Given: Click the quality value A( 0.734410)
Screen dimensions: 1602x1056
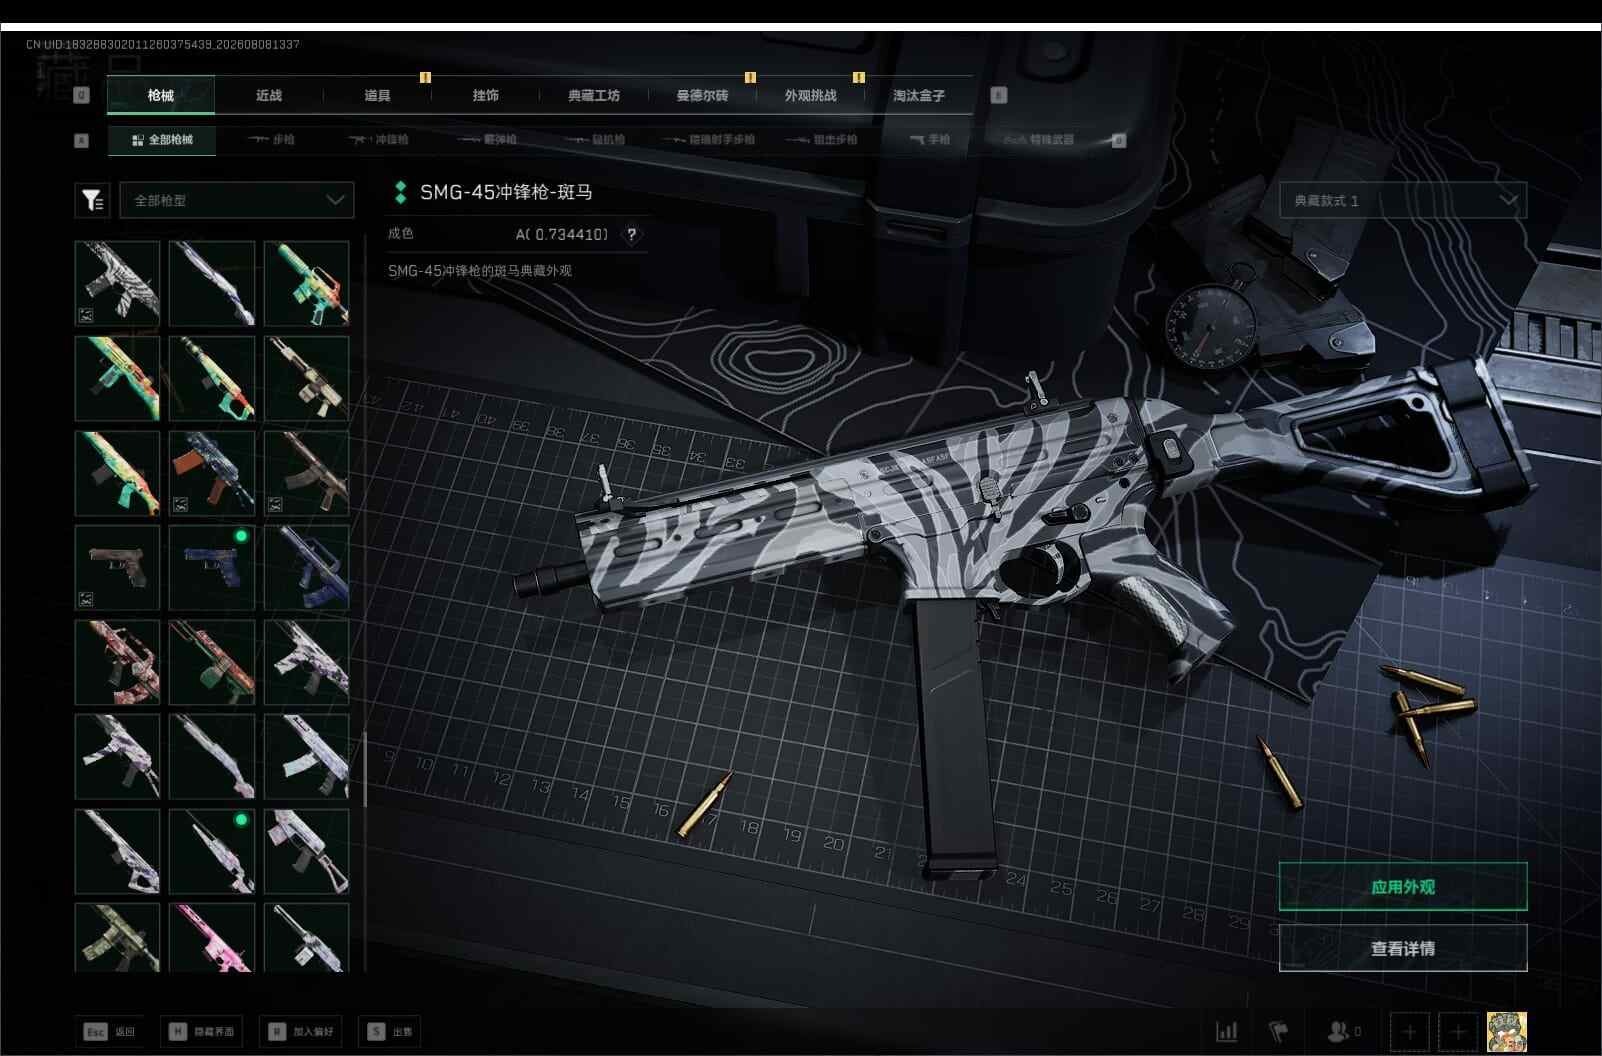Looking at the screenshot, I should [562, 234].
